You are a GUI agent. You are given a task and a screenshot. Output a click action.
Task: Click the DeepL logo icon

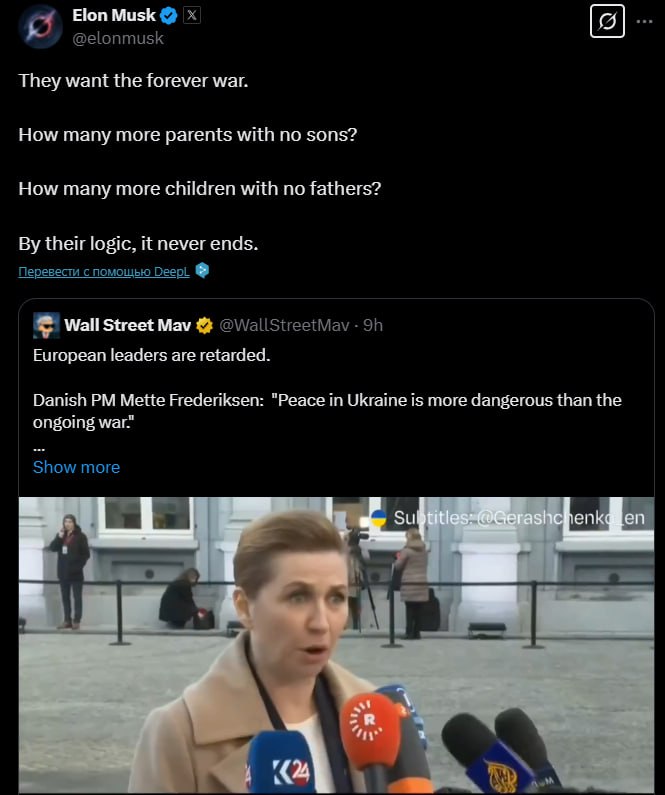(202, 271)
